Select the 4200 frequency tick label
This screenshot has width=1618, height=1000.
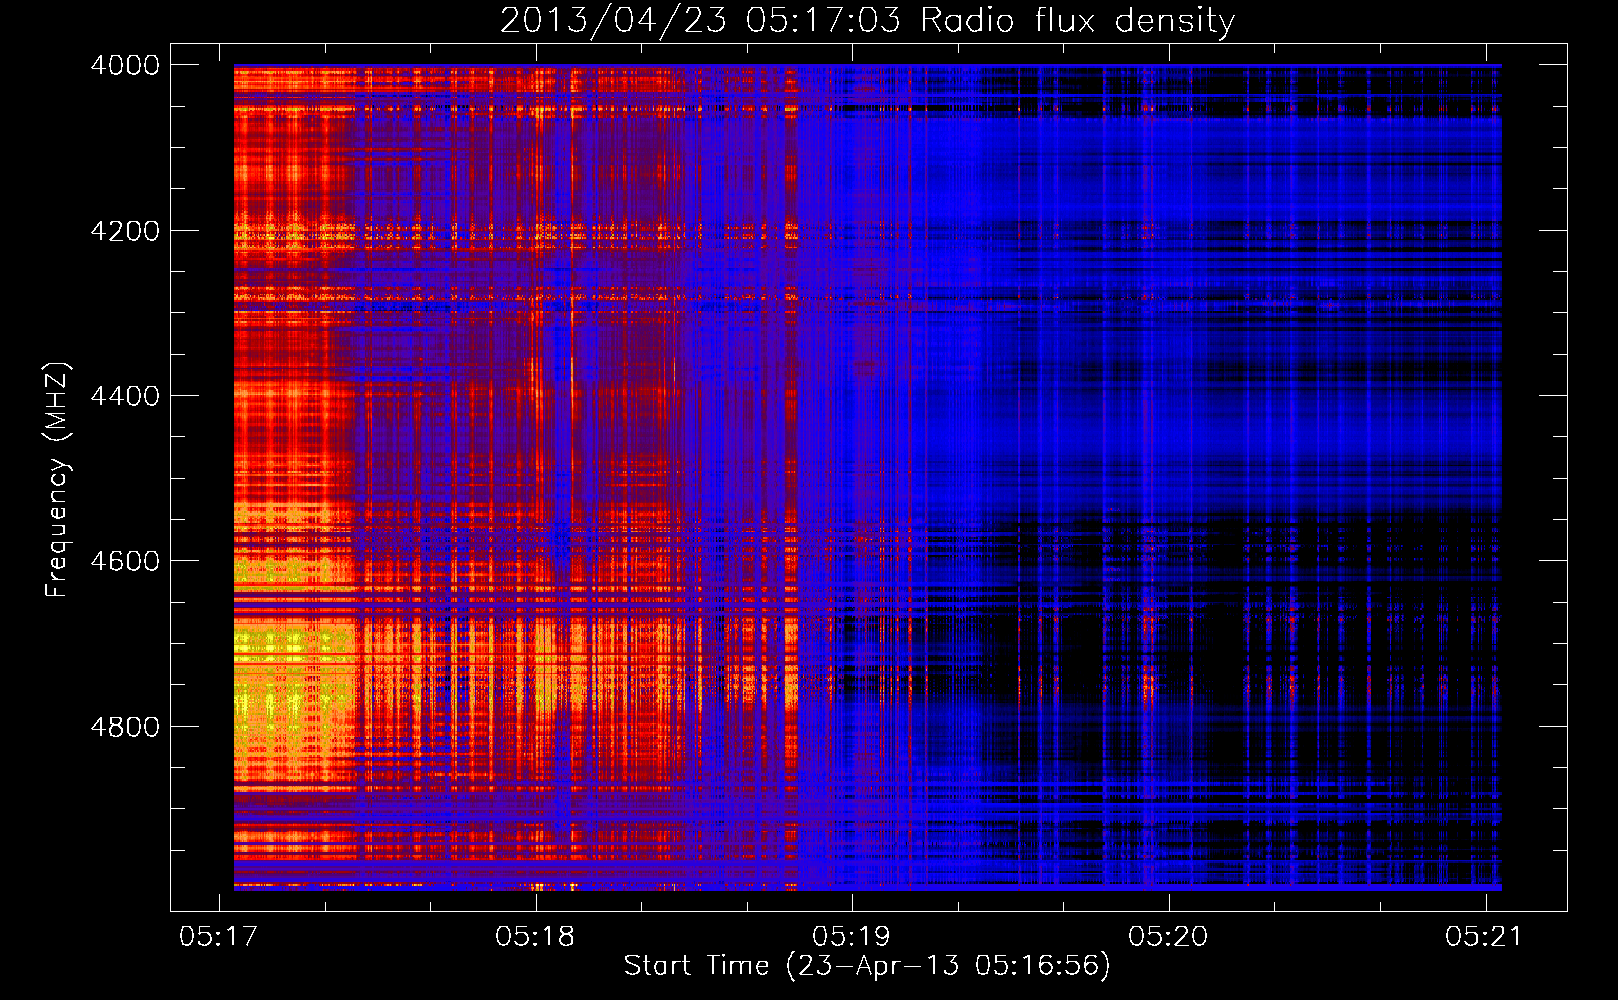125,231
